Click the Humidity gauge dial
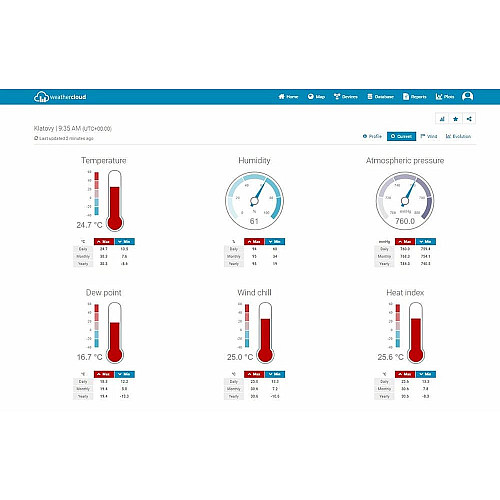Screen dimensions: 500x500 pos(254,201)
